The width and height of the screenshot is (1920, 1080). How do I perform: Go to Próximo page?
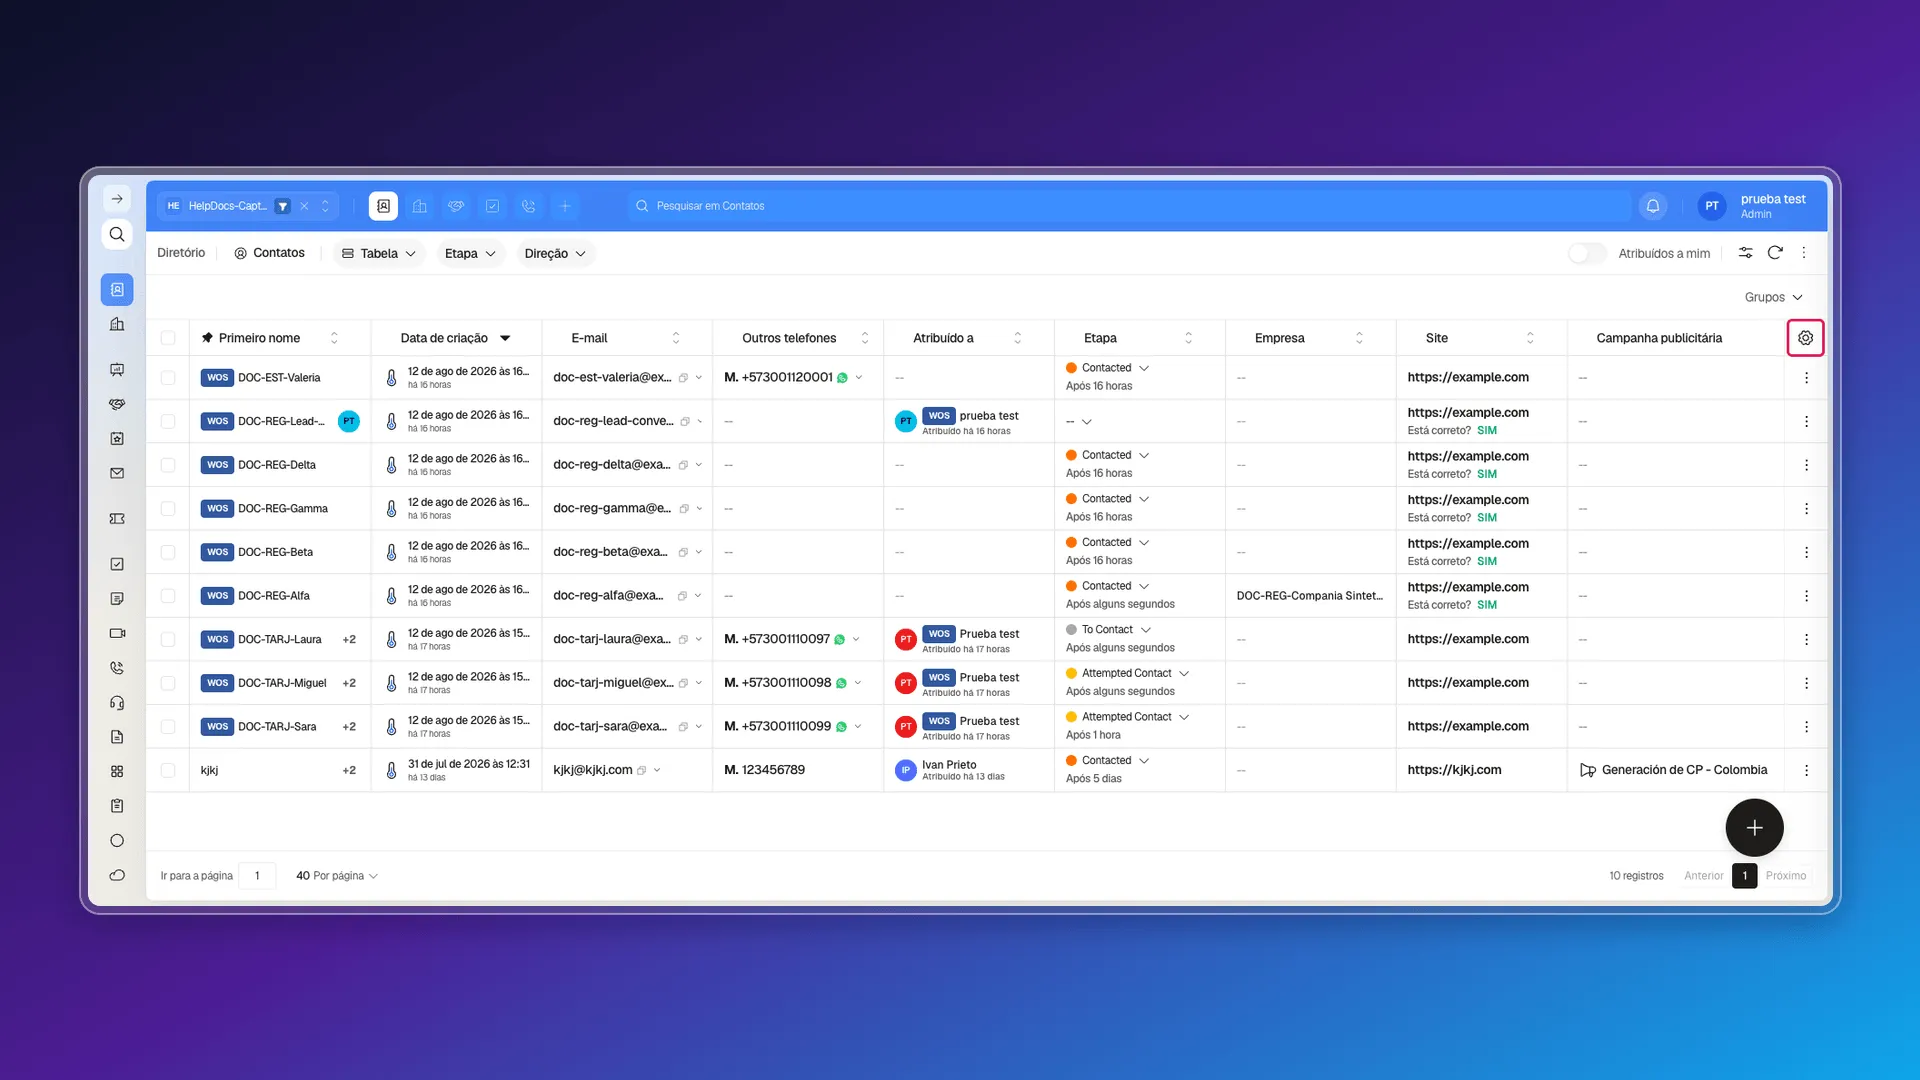[1786, 876]
